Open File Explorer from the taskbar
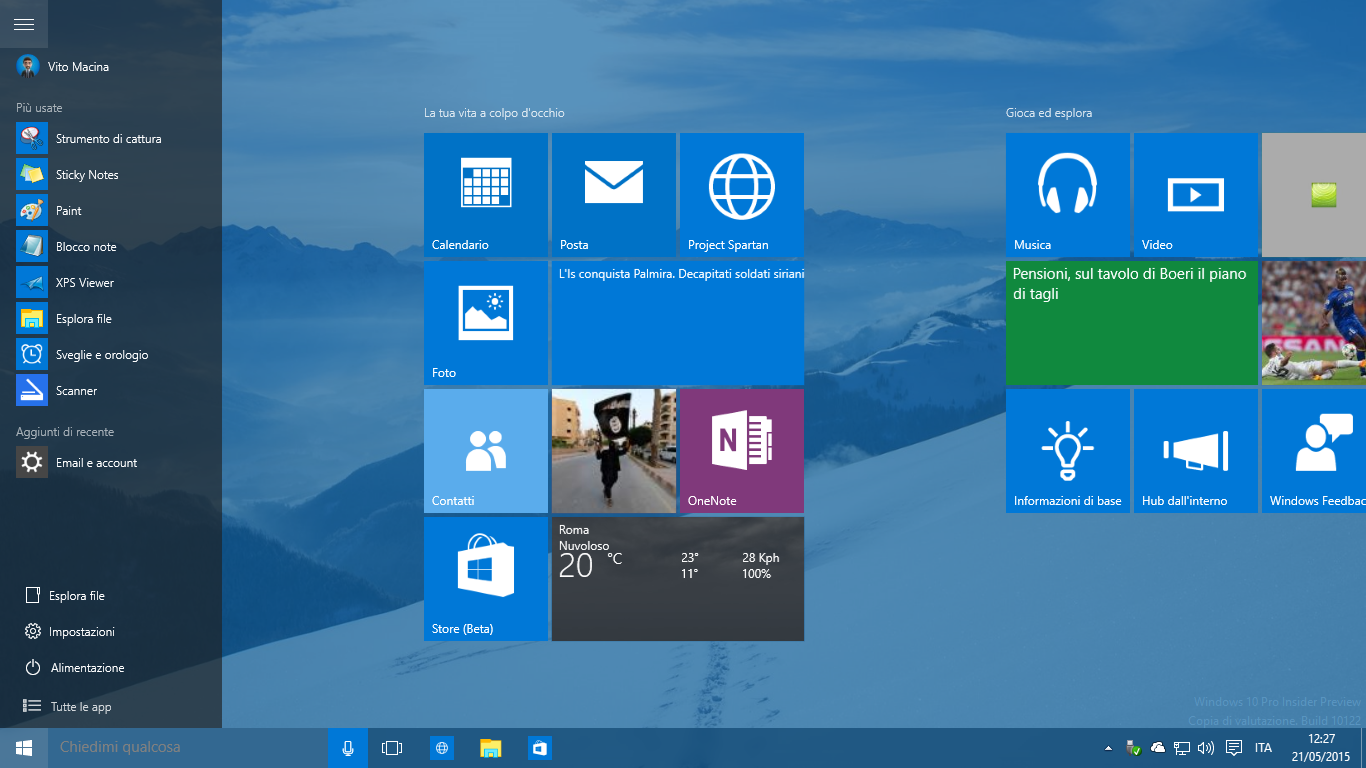Image resolution: width=1366 pixels, height=768 pixels. click(490, 748)
